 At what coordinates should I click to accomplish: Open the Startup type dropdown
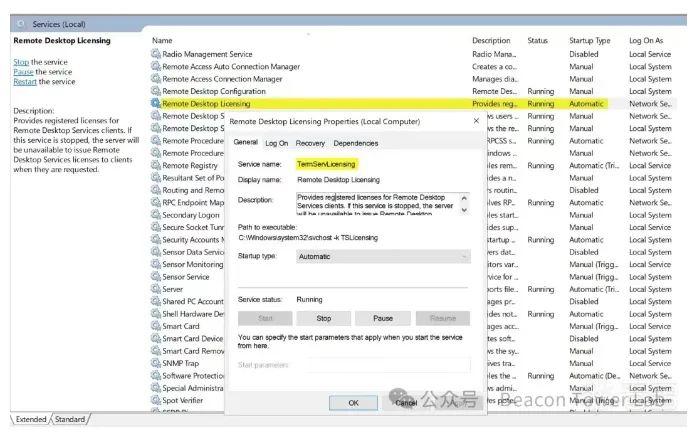pyautogui.click(x=383, y=256)
